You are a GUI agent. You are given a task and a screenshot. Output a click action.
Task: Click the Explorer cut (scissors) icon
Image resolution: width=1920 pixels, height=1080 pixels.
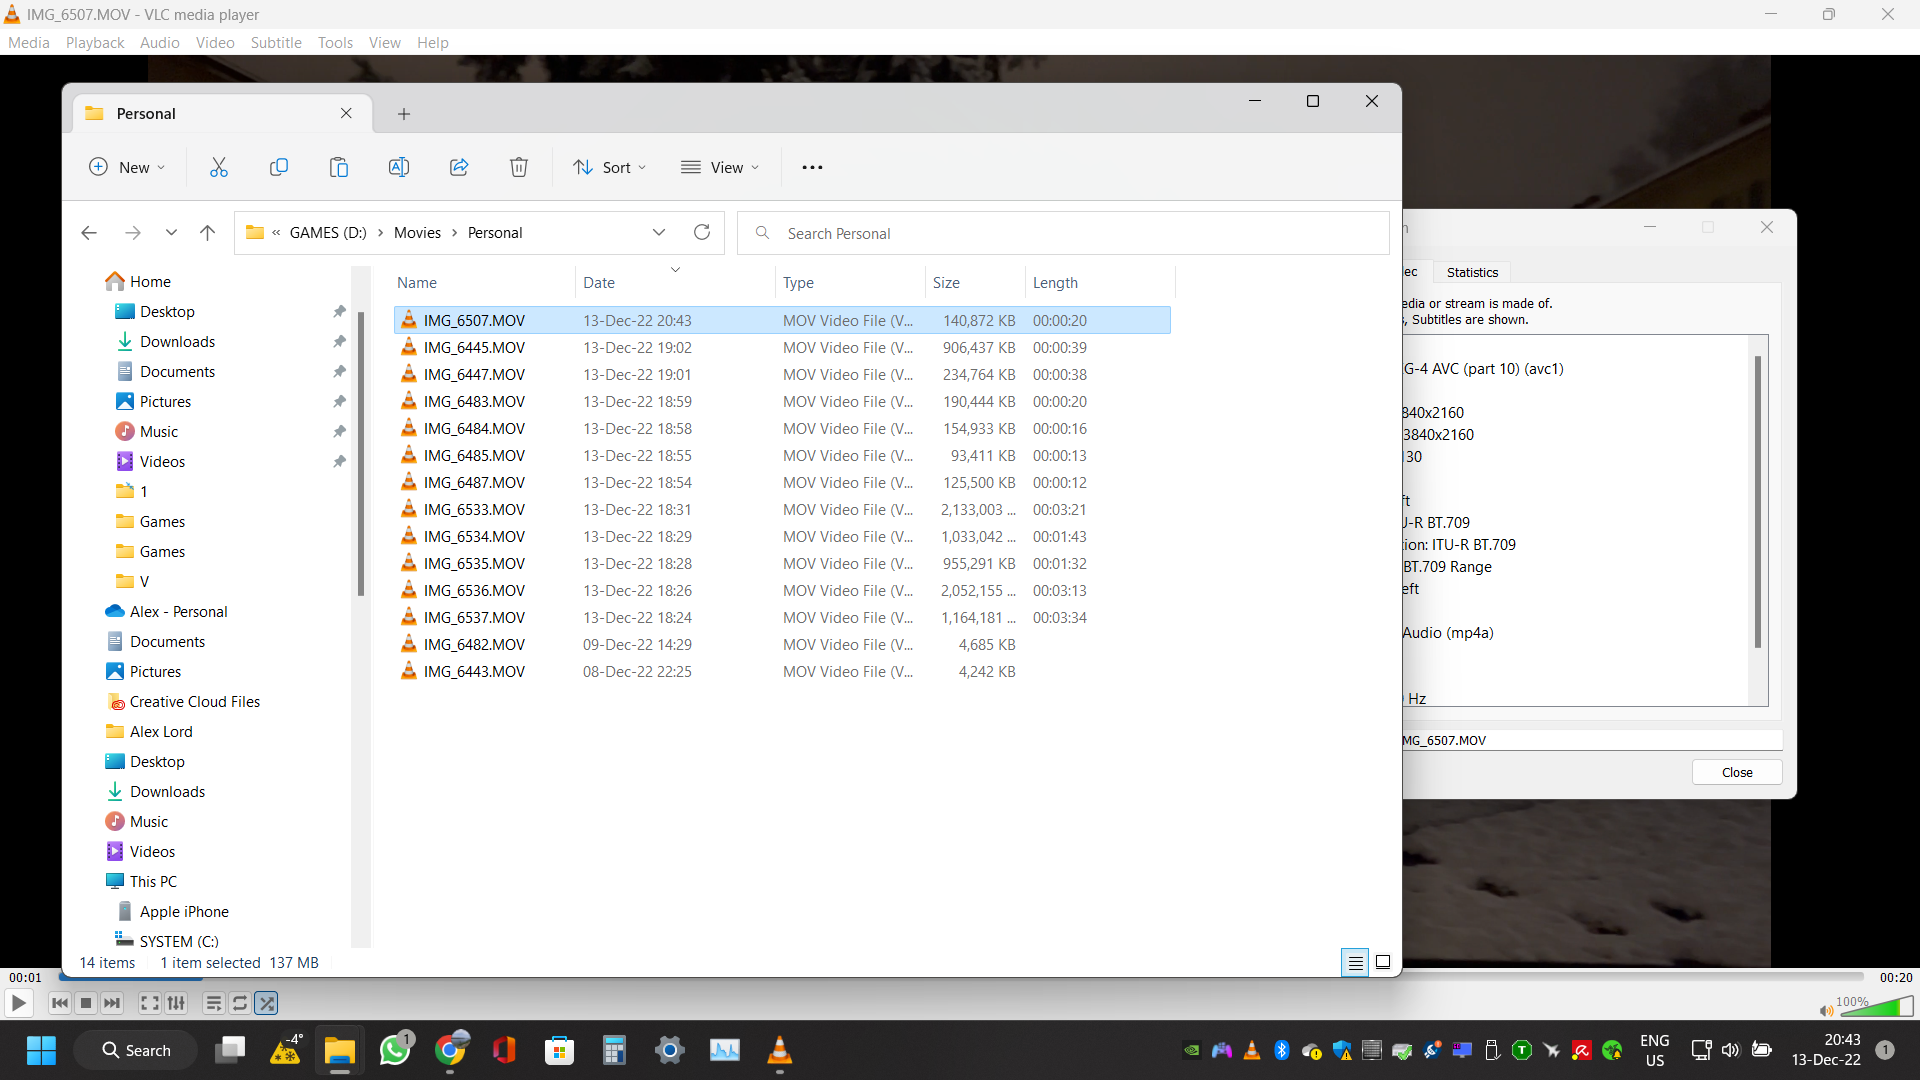click(x=218, y=167)
